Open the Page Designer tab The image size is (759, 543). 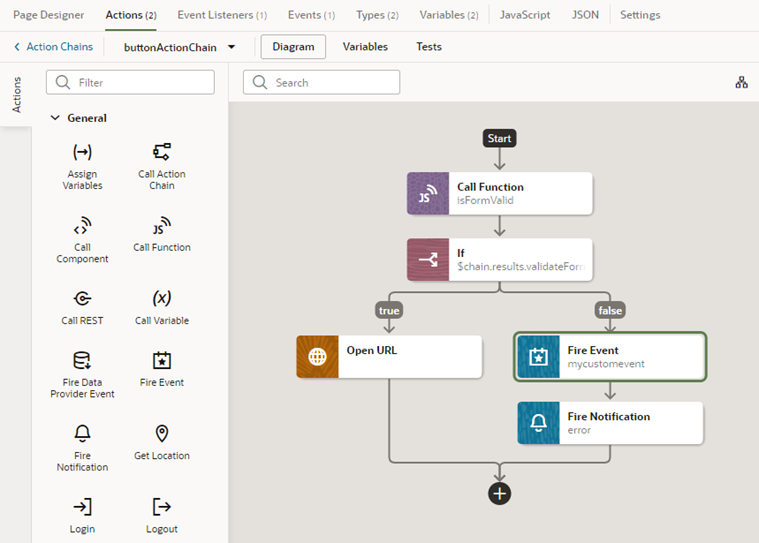(x=48, y=15)
